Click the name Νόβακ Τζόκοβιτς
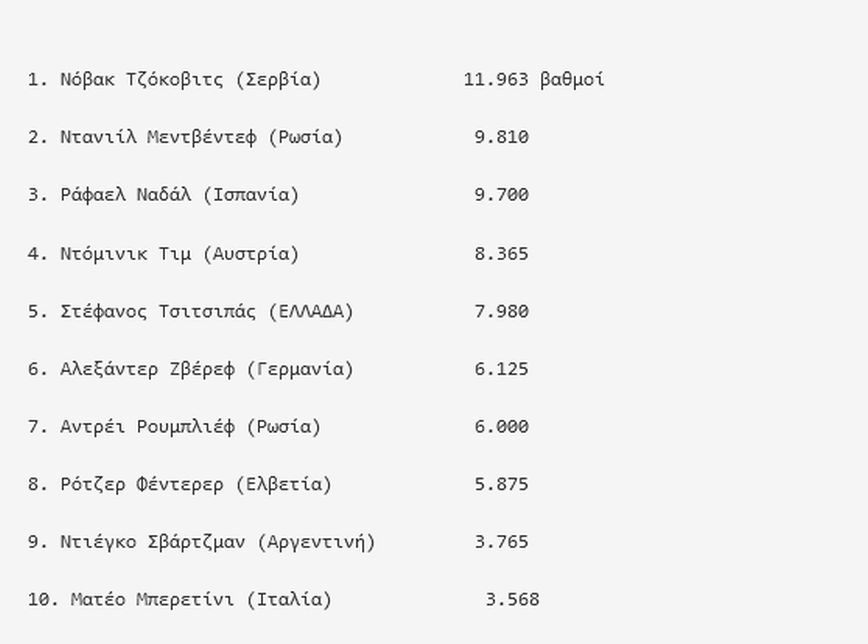 coord(142,80)
